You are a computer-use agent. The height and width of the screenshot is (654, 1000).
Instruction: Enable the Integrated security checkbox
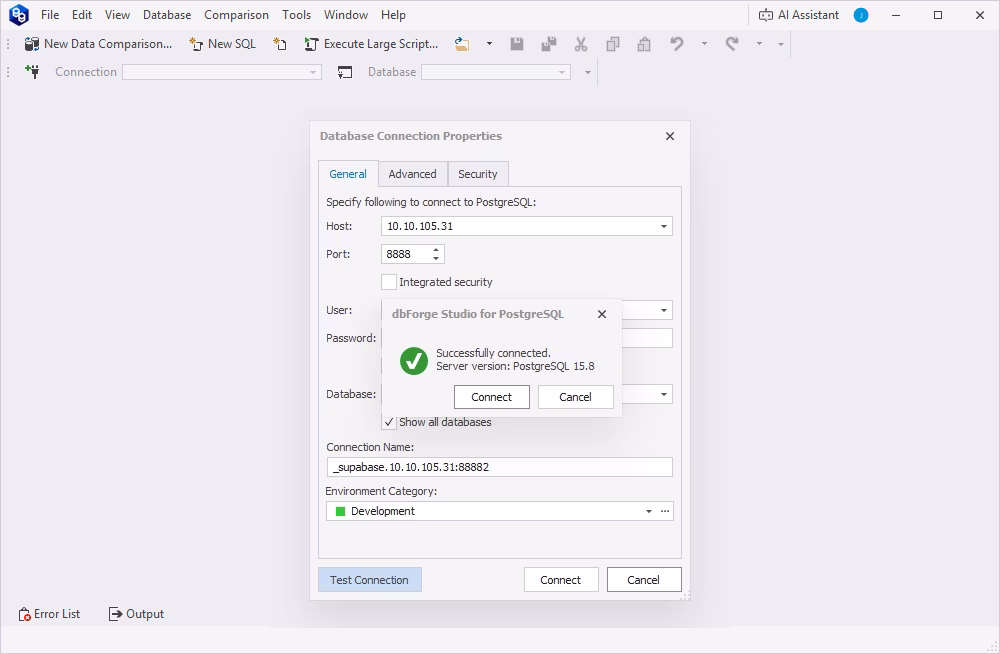[x=389, y=282]
